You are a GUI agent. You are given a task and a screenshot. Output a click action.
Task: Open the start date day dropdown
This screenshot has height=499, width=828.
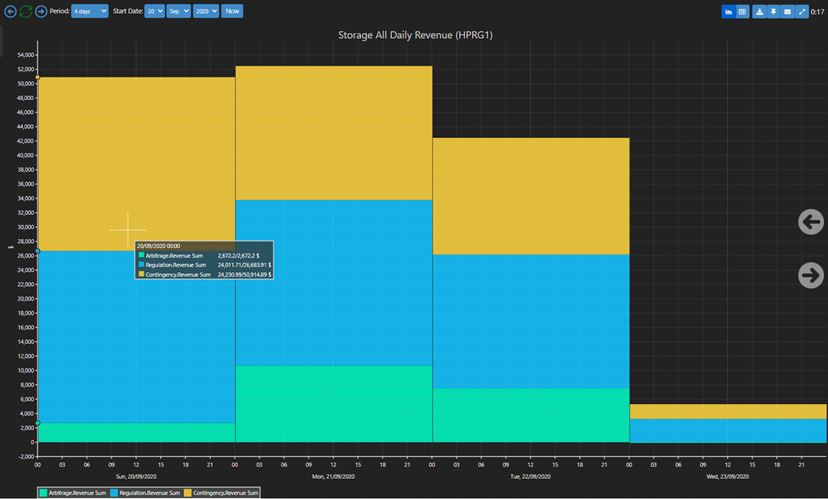[154, 11]
